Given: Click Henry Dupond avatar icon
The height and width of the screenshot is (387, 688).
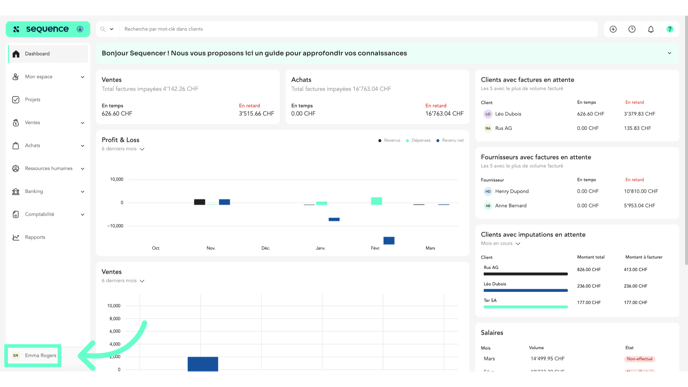Looking at the screenshot, I should pos(487,191).
